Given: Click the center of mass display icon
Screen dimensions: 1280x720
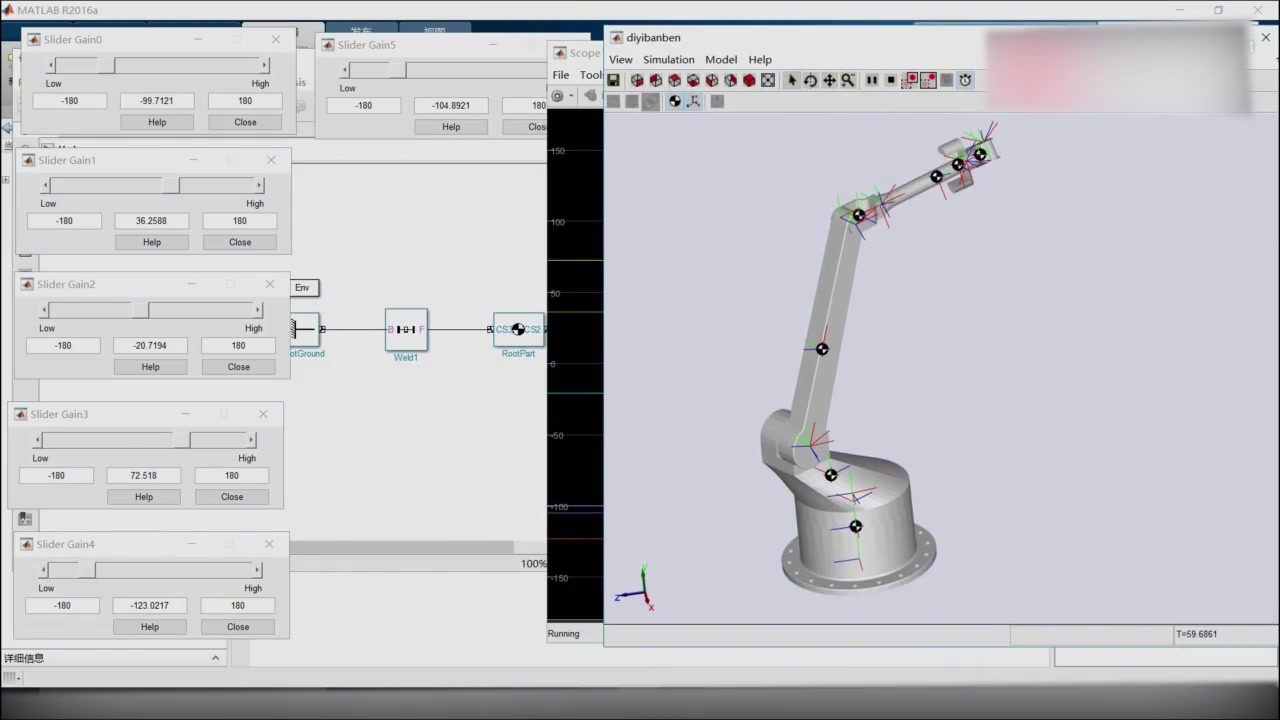Looking at the screenshot, I should coord(674,101).
